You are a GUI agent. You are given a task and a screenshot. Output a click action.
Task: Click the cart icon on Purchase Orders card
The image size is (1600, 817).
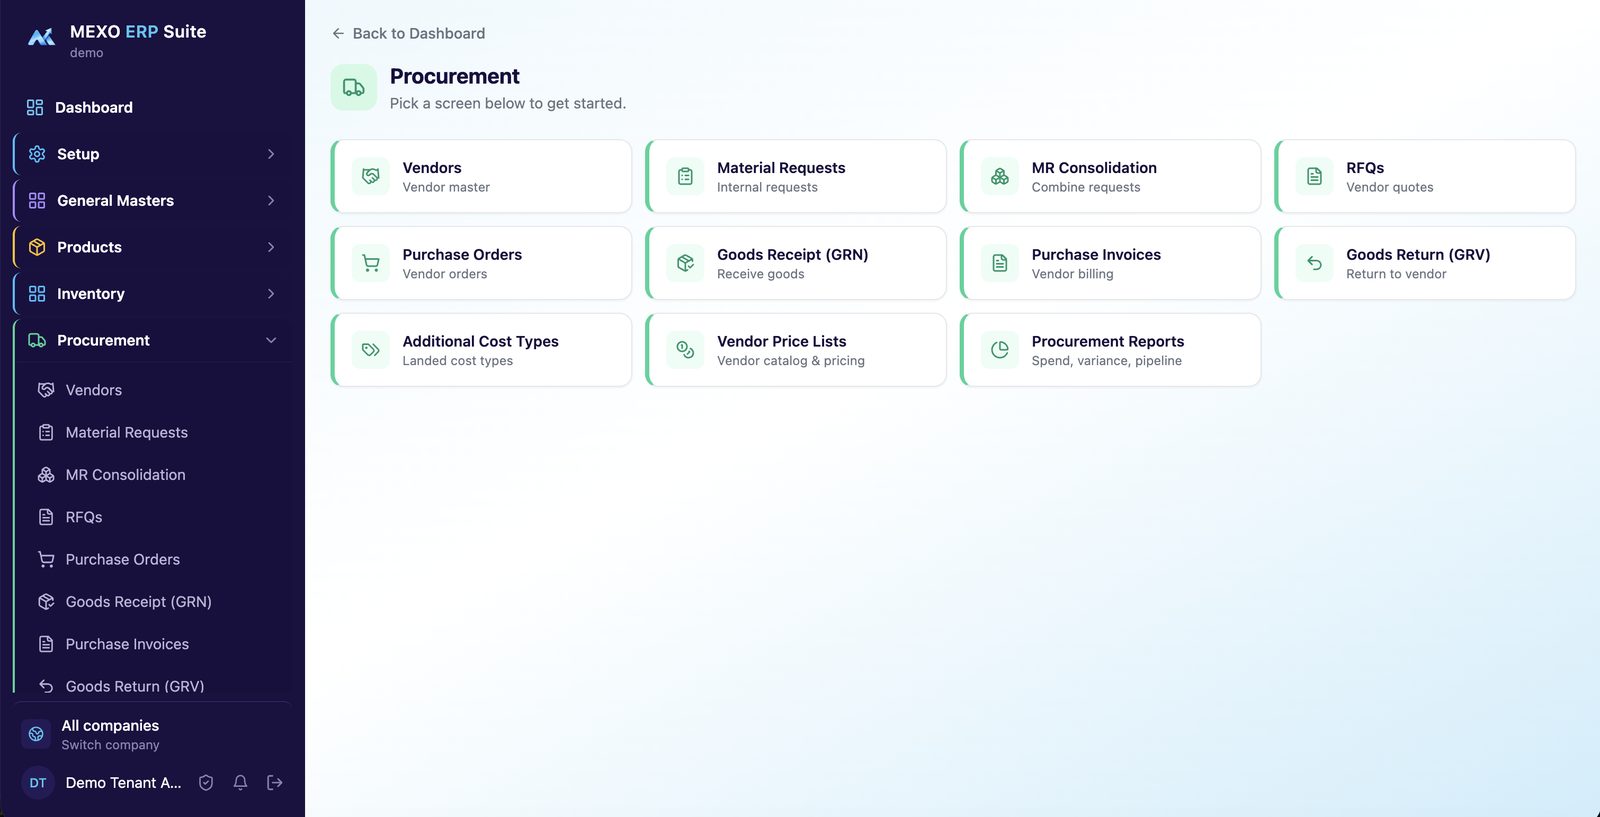coord(371,263)
